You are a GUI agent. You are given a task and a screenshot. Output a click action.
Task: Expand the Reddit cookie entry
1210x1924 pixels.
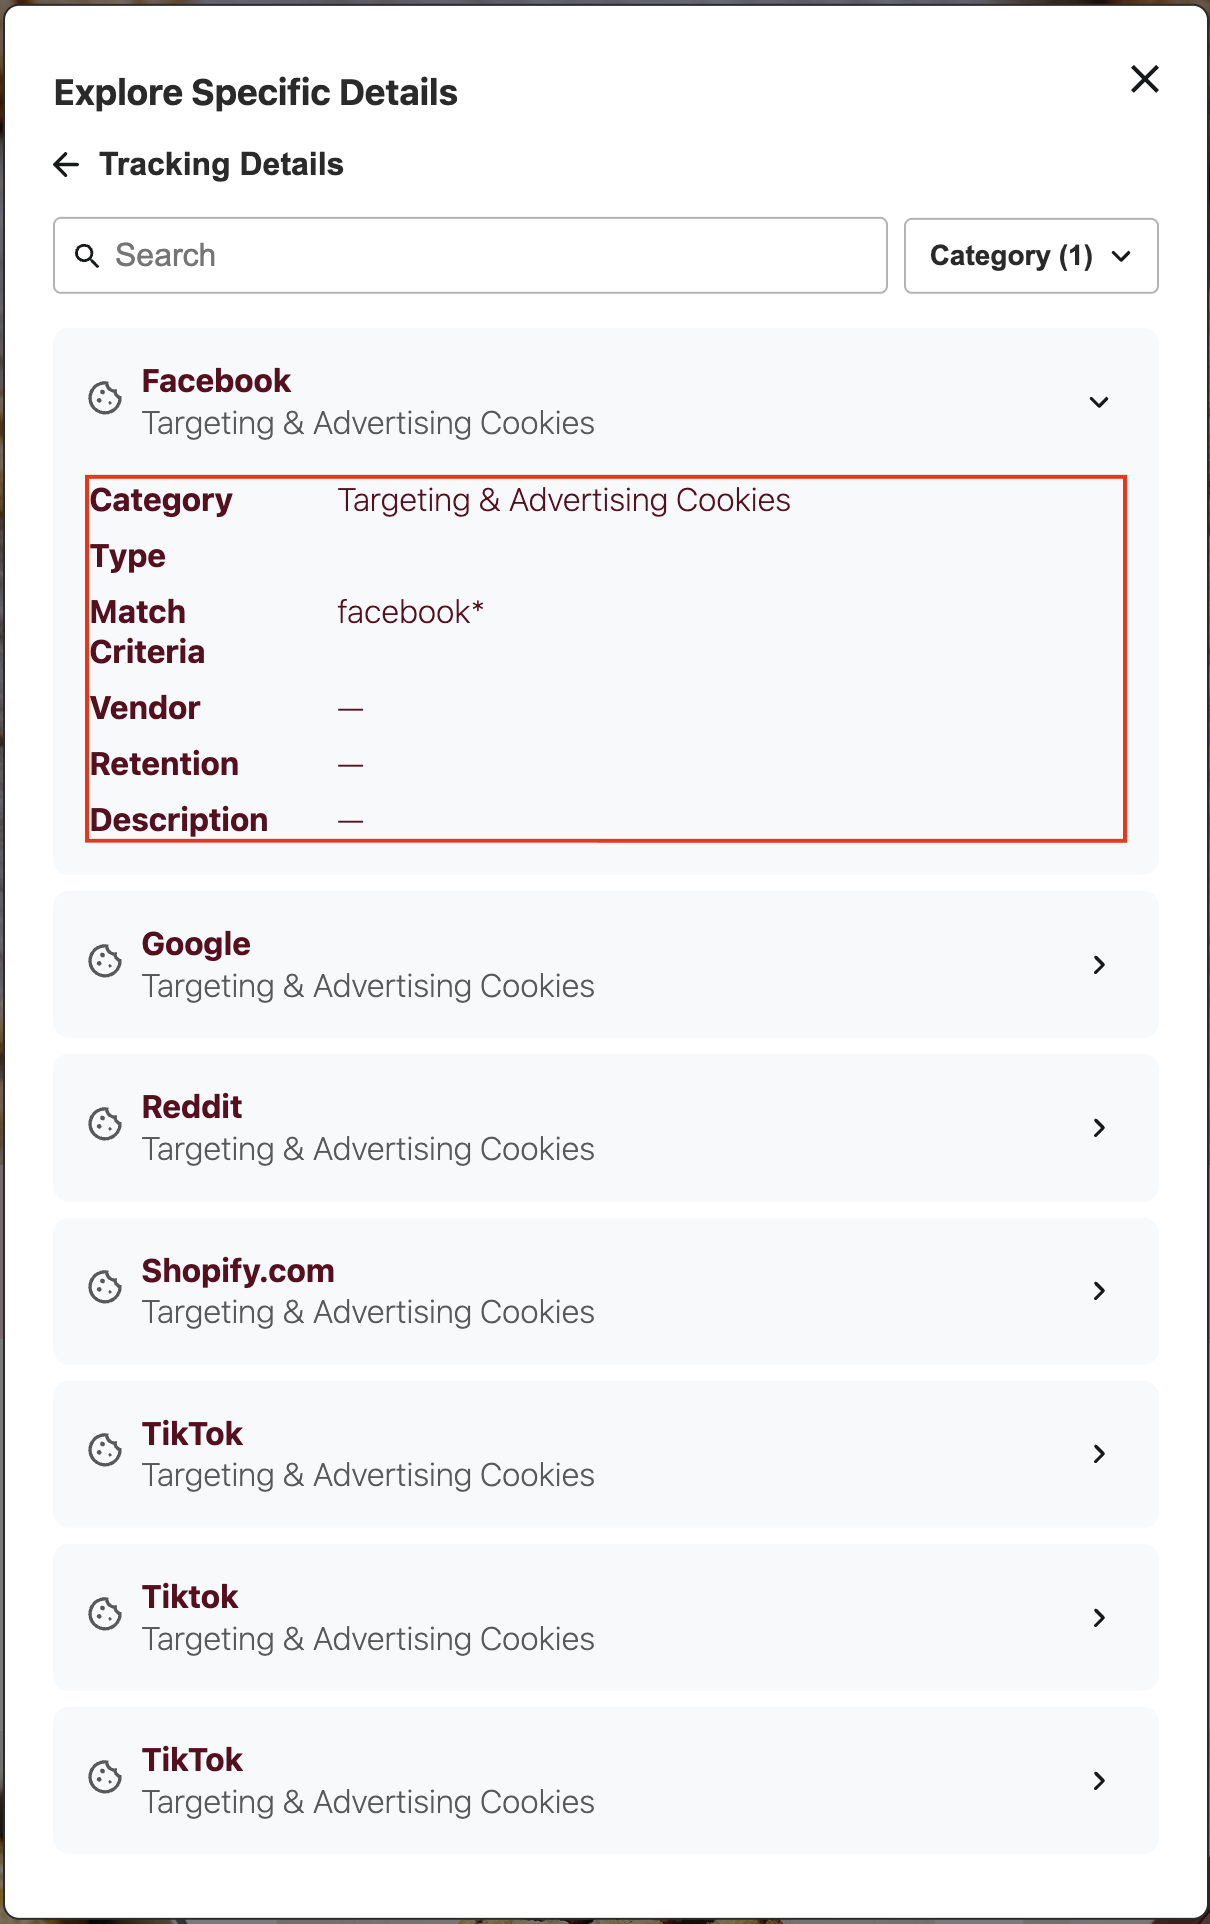[1100, 1127]
